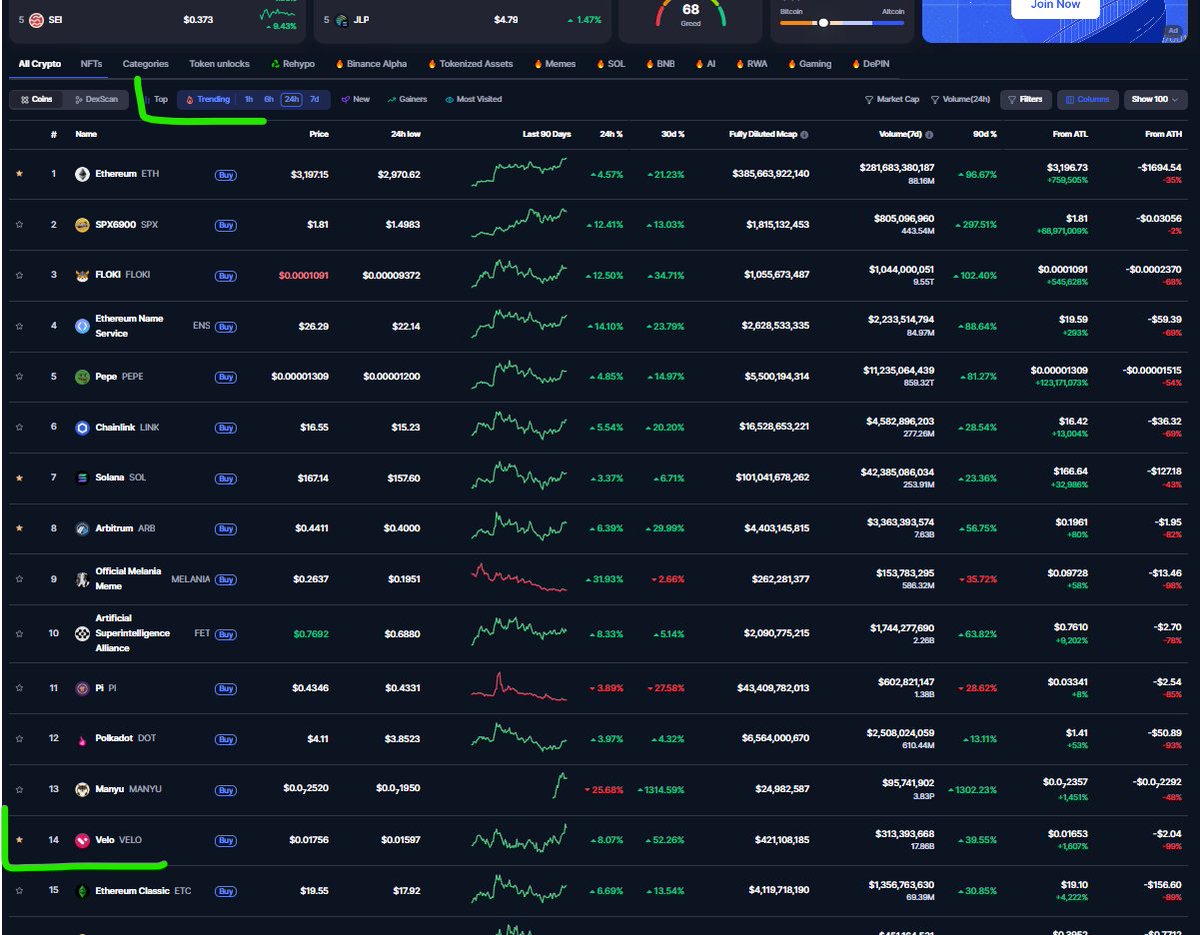The height and width of the screenshot is (935, 1200).
Task: Open the Memes category link
Action: point(554,64)
